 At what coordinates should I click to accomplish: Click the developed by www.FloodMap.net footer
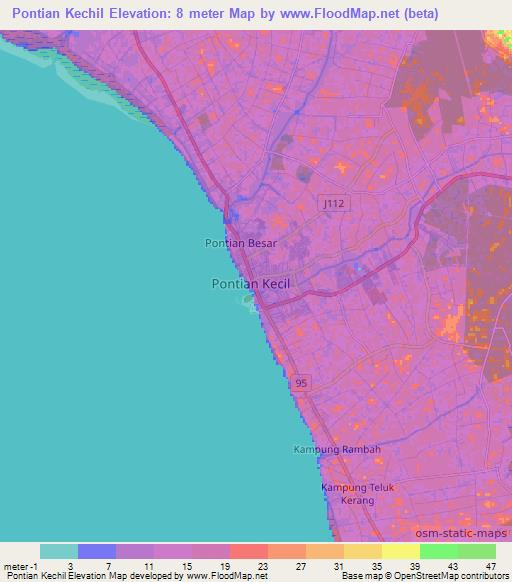137,576
